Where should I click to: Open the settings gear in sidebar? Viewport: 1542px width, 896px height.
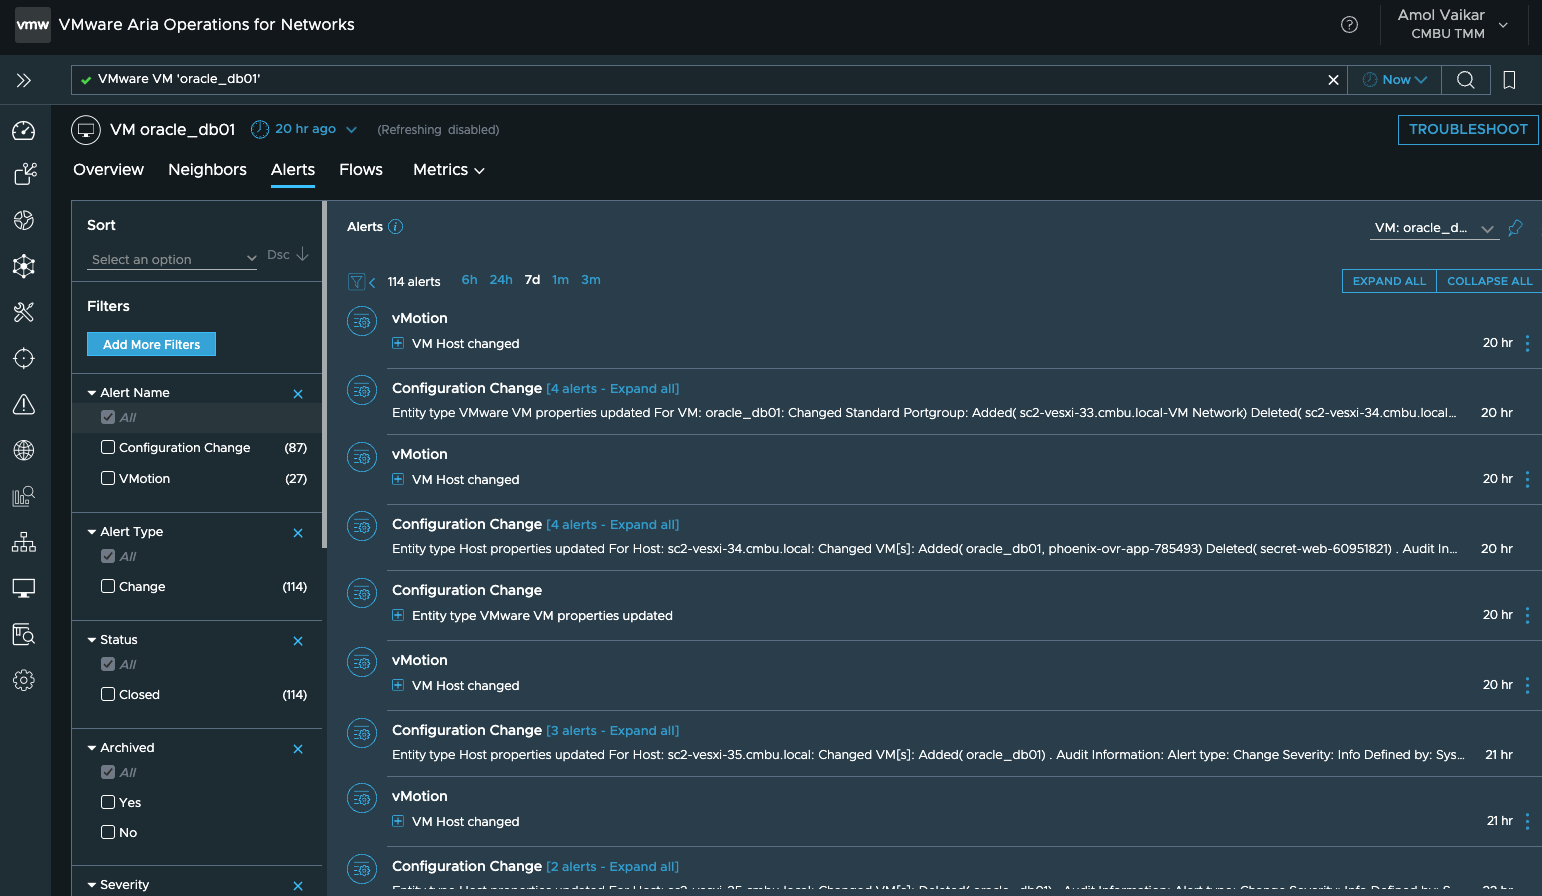(x=24, y=680)
